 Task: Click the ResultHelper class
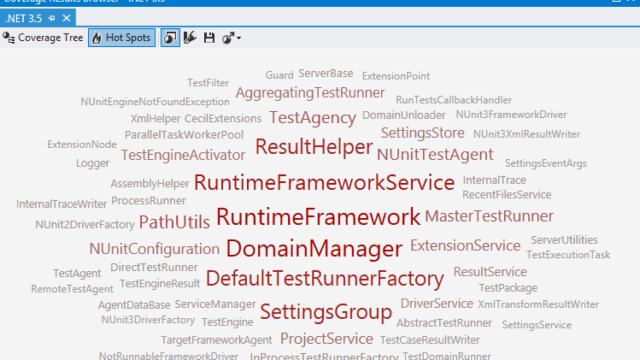pos(313,147)
